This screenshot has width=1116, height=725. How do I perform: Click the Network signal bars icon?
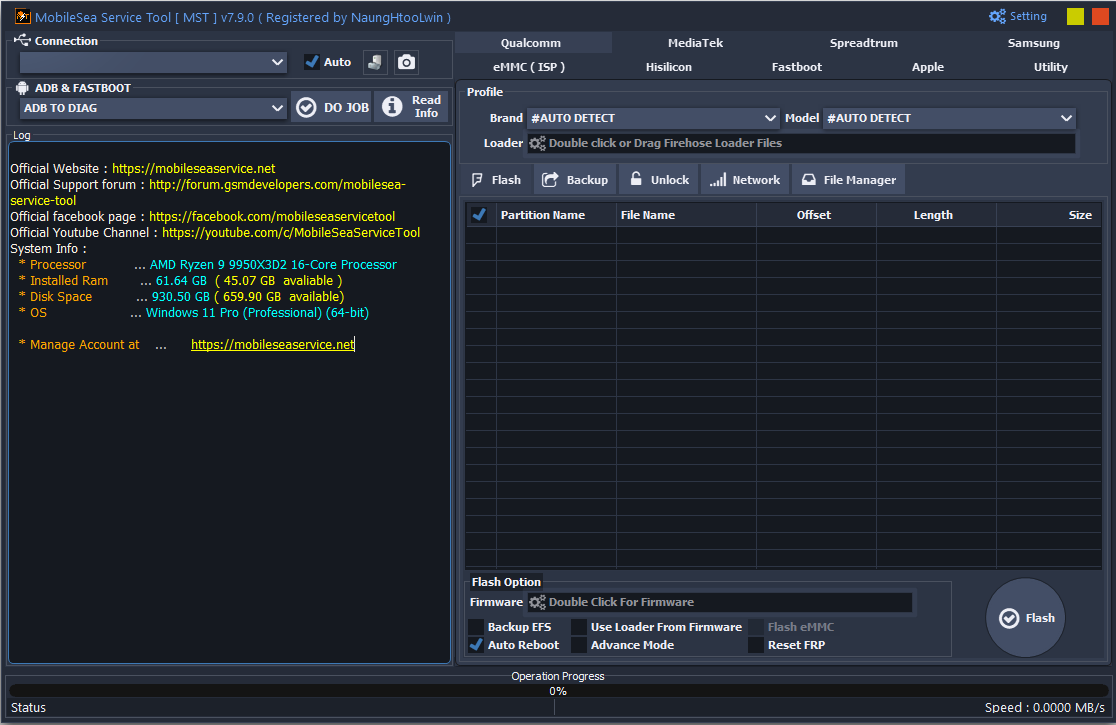point(717,180)
